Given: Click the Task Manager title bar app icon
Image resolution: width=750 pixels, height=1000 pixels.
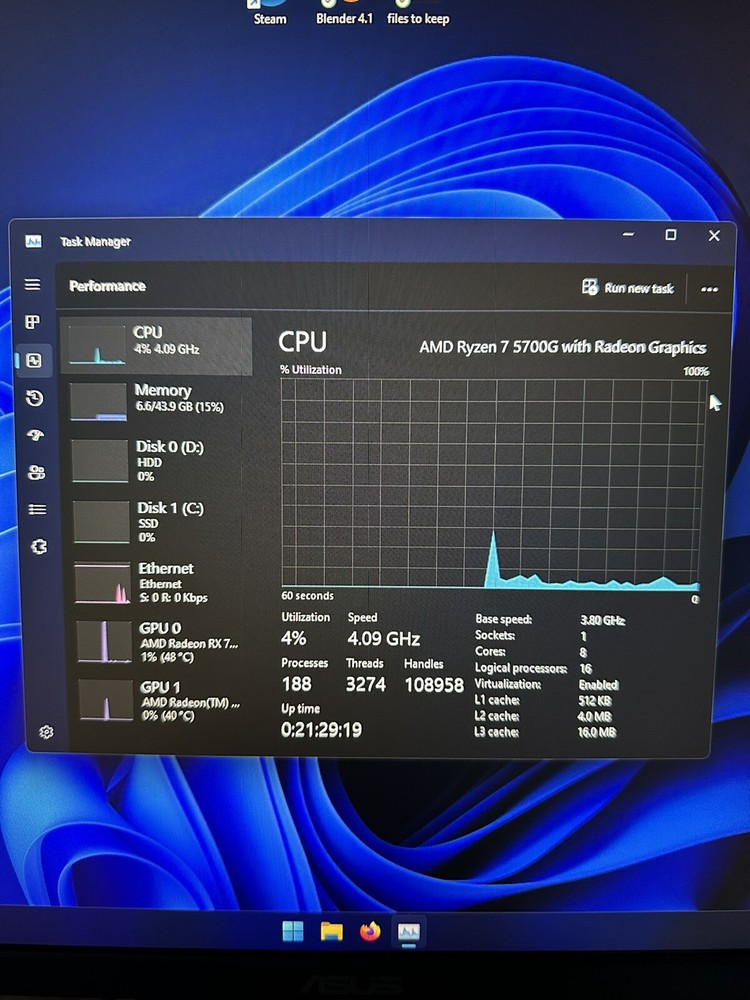Looking at the screenshot, I should click(x=33, y=241).
